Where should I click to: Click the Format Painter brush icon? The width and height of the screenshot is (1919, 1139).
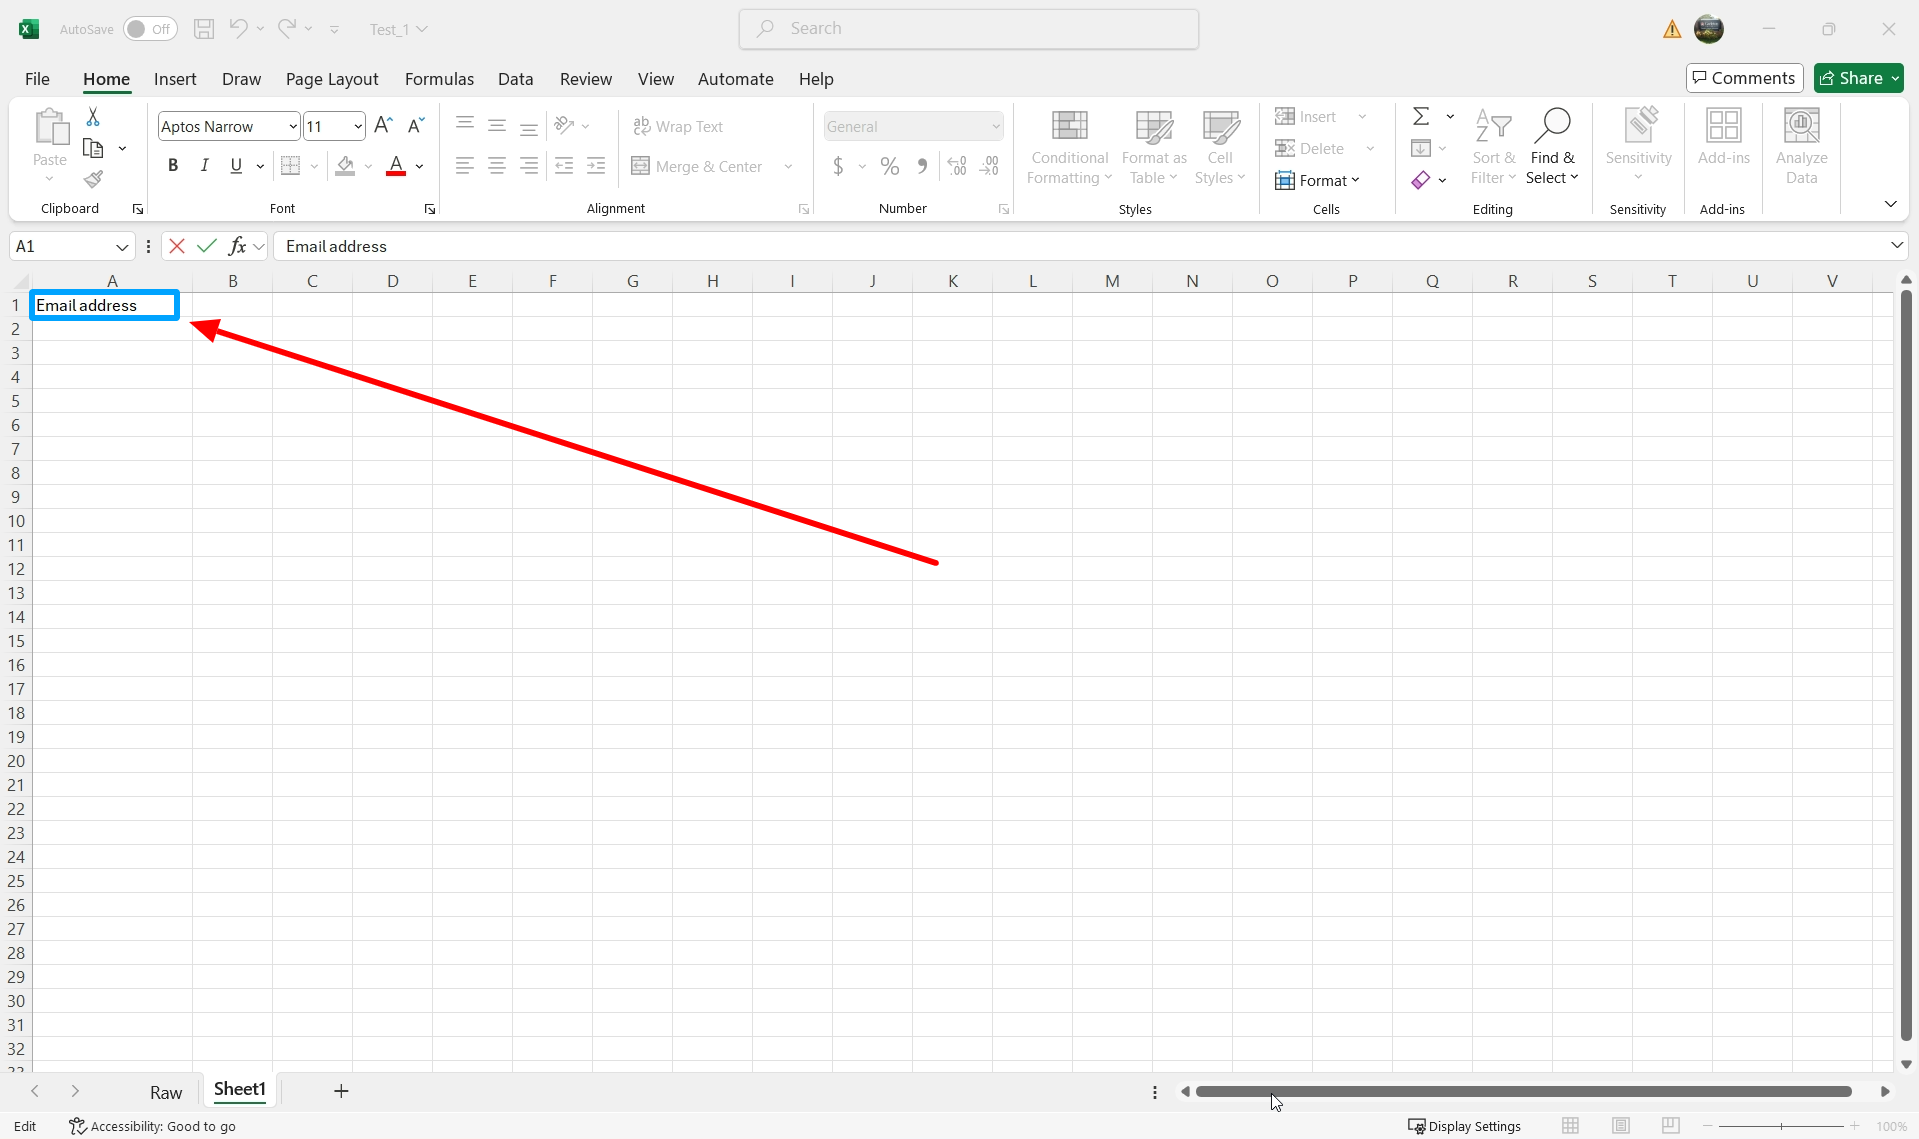tap(93, 180)
